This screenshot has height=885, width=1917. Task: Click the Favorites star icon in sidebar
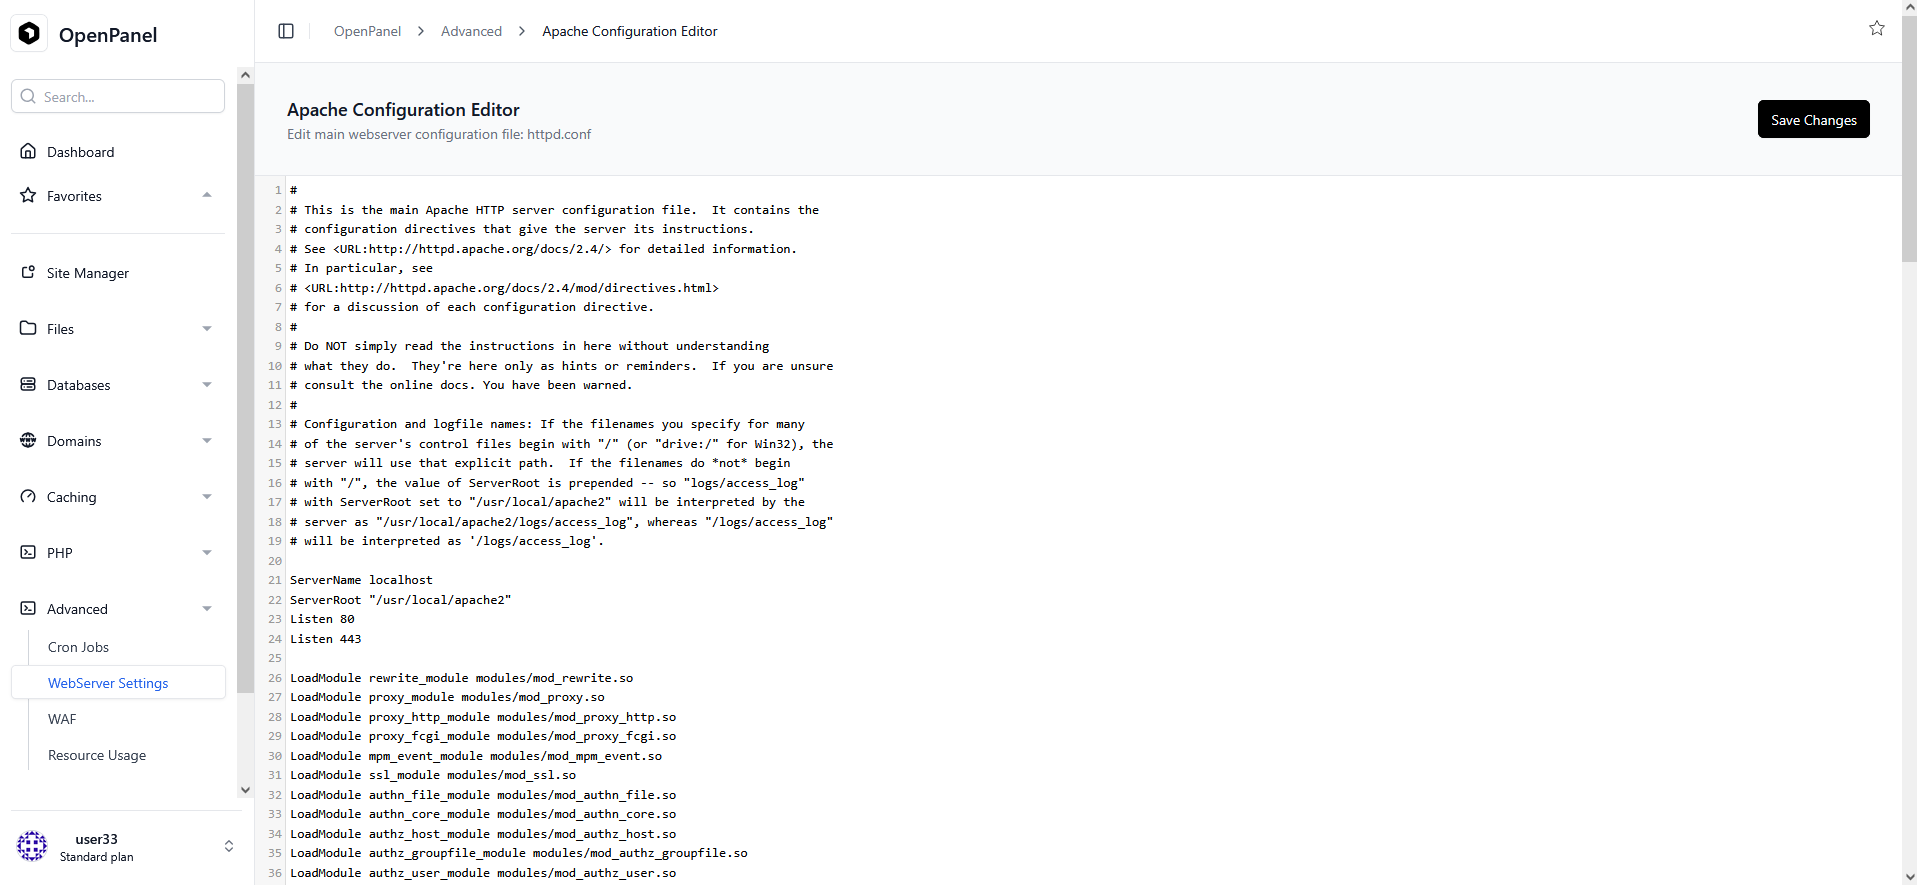[x=28, y=195]
